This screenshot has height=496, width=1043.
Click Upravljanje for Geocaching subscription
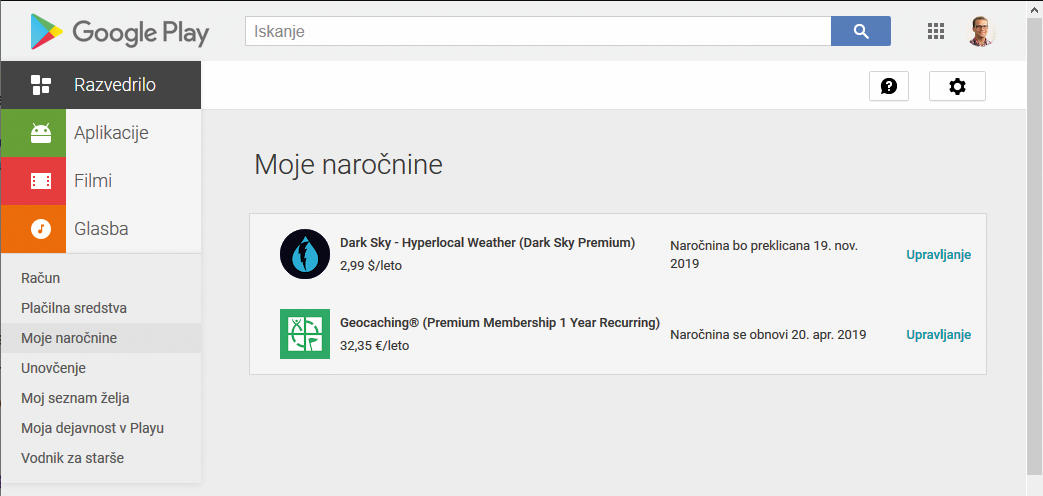939,334
